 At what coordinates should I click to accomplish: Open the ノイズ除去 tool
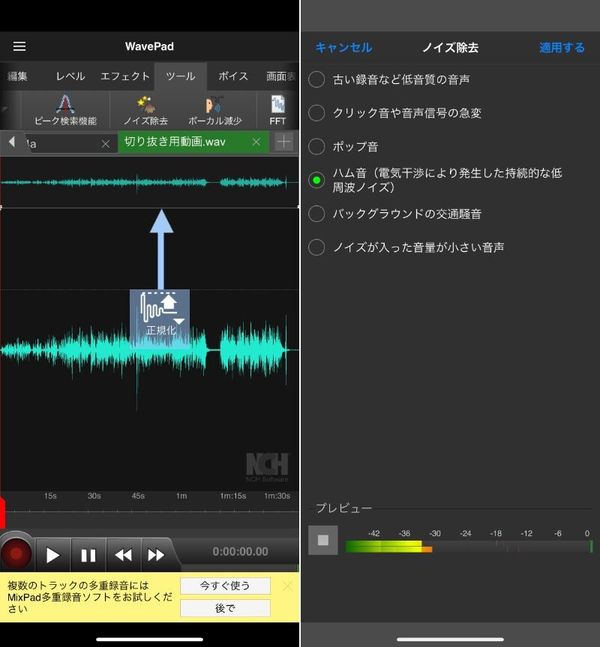(146, 110)
